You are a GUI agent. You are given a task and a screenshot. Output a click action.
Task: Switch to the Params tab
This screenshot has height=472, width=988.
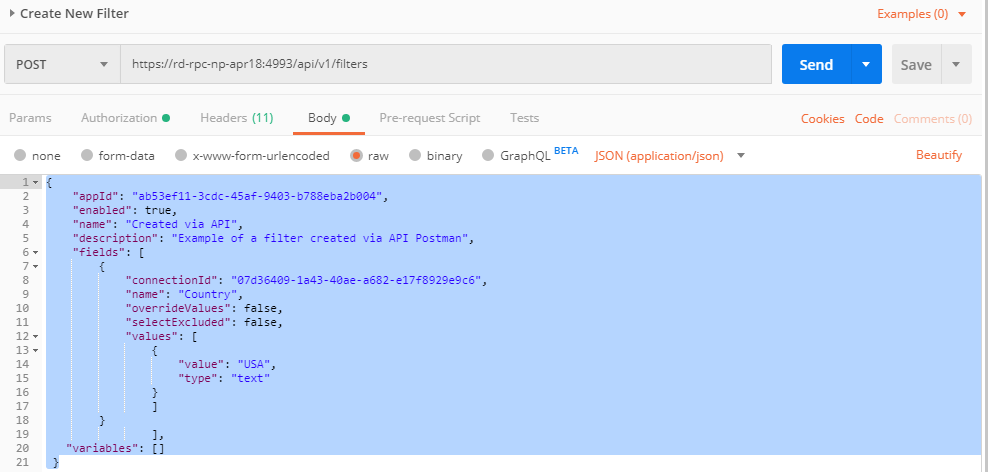[x=30, y=118]
